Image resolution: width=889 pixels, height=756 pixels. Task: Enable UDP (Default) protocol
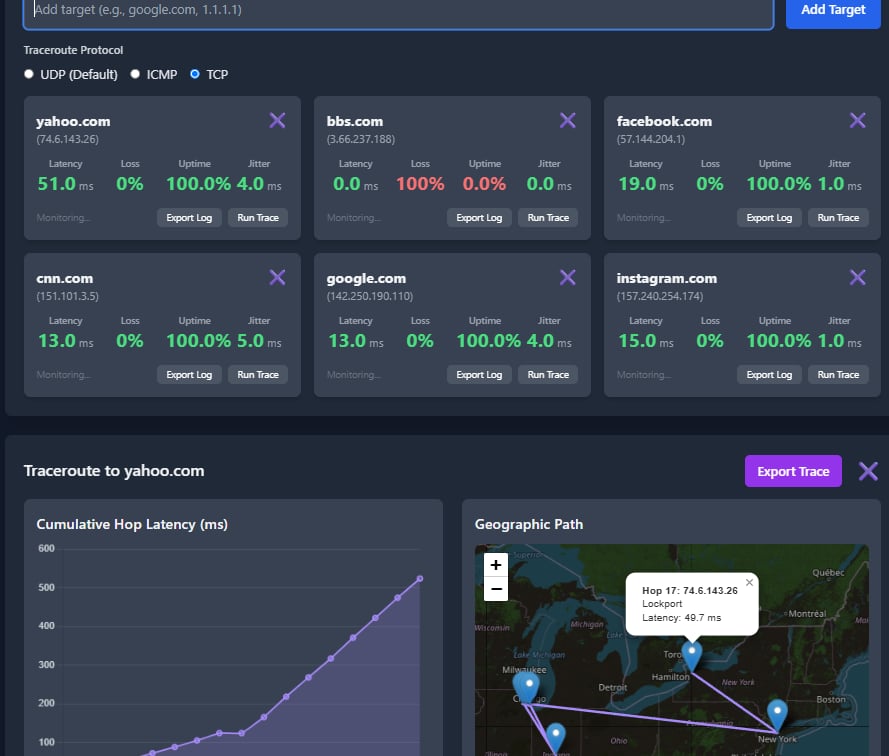(x=30, y=73)
